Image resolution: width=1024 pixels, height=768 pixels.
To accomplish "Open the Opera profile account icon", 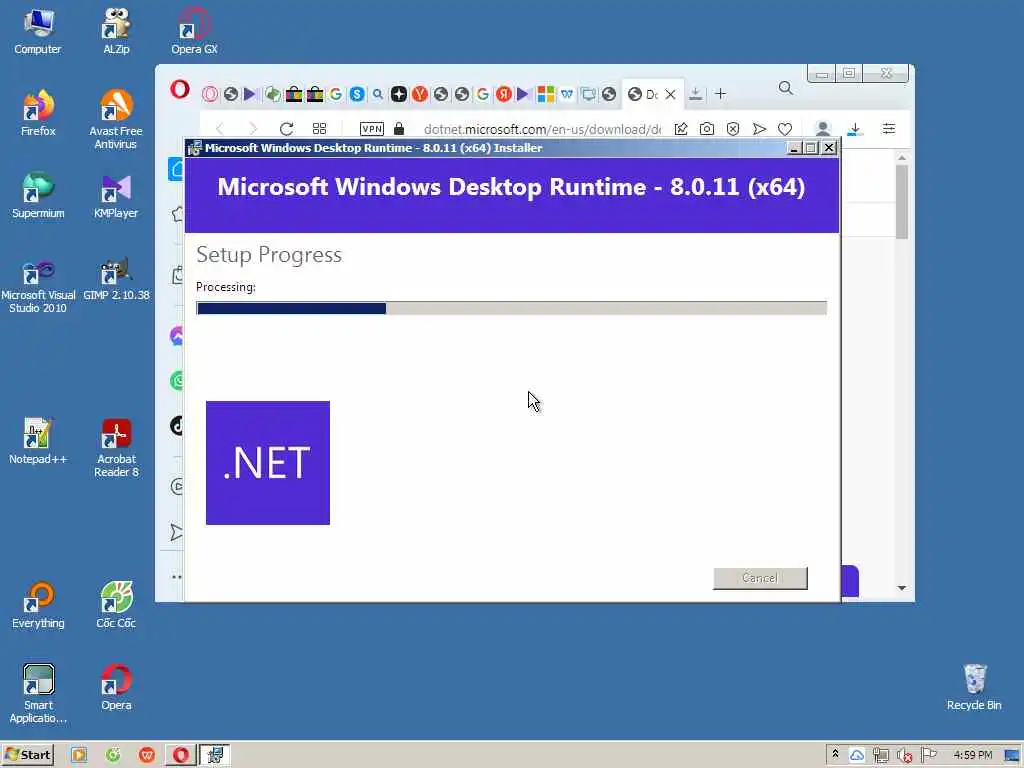I will (823, 129).
